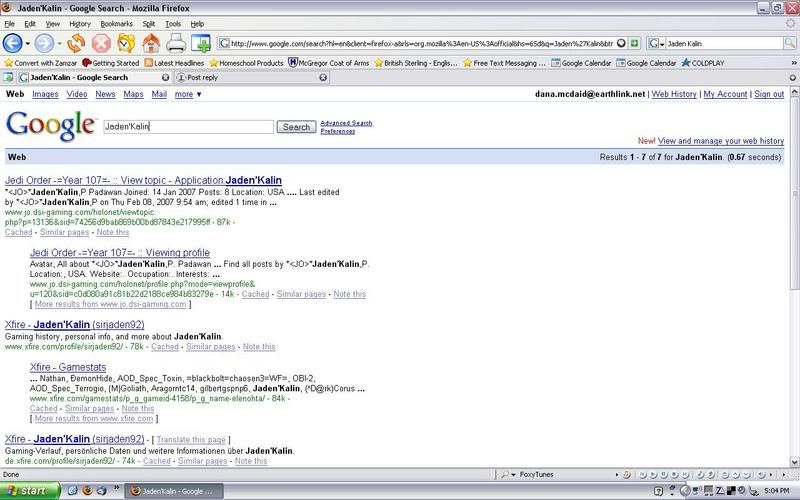Open the Back history dropdown arrow
Image resolution: width=800 pixels, height=500 pixels.
tap(28, 44)
